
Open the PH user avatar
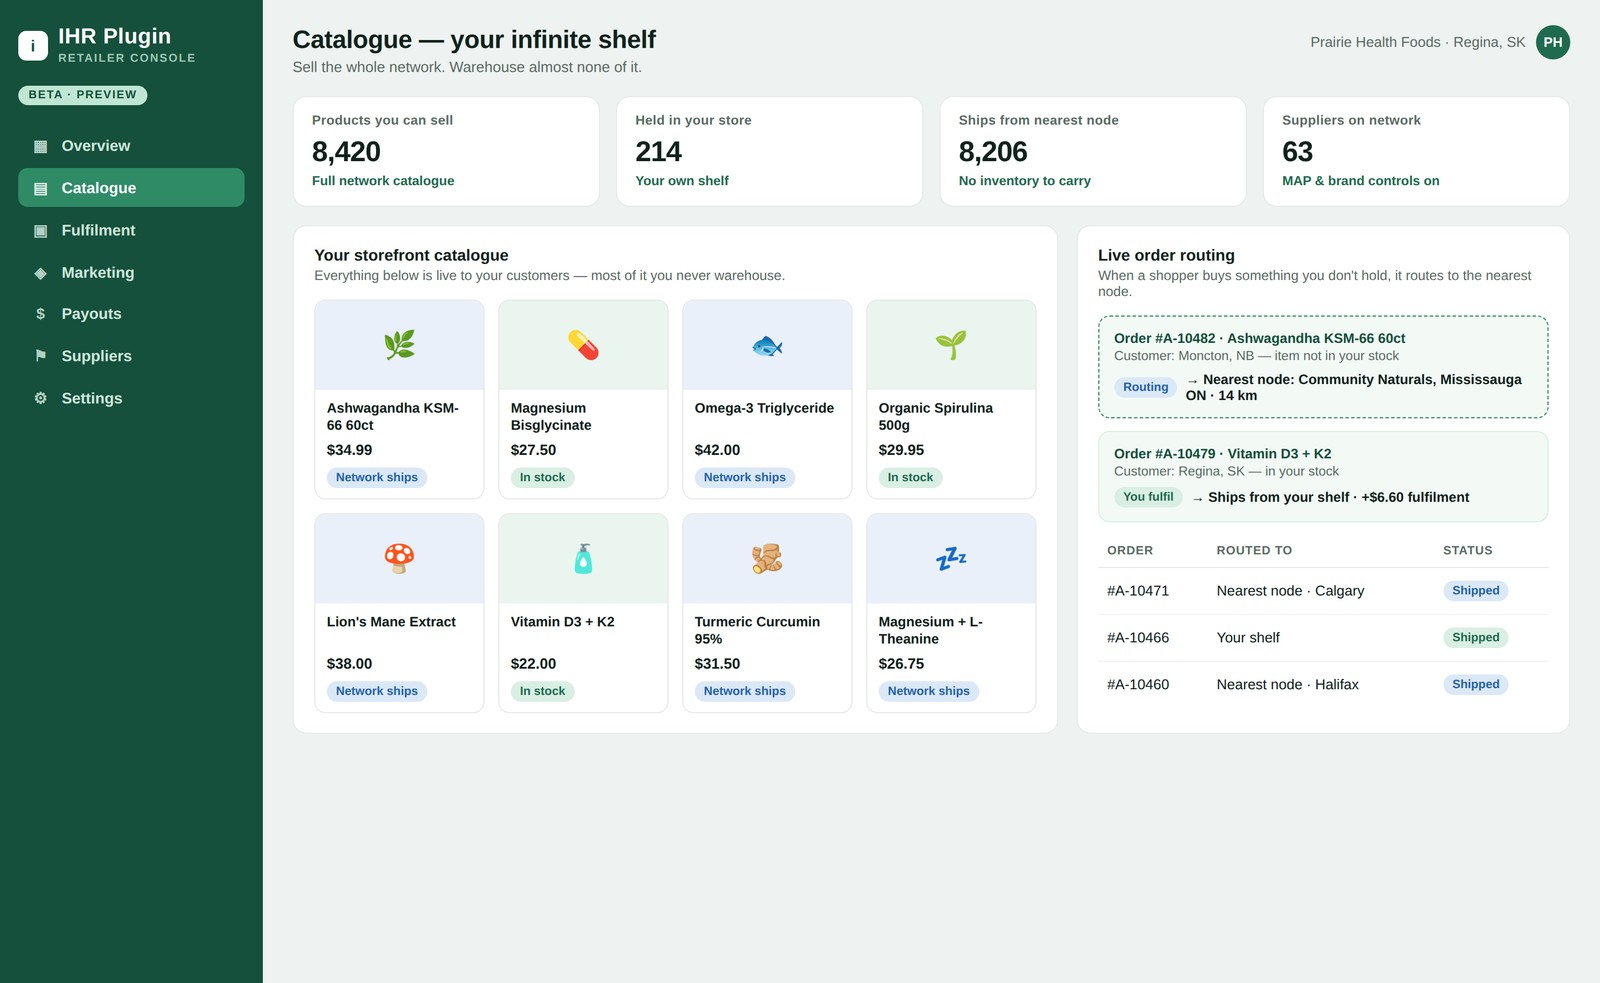pyautogui.click(x=1553, y=42)
